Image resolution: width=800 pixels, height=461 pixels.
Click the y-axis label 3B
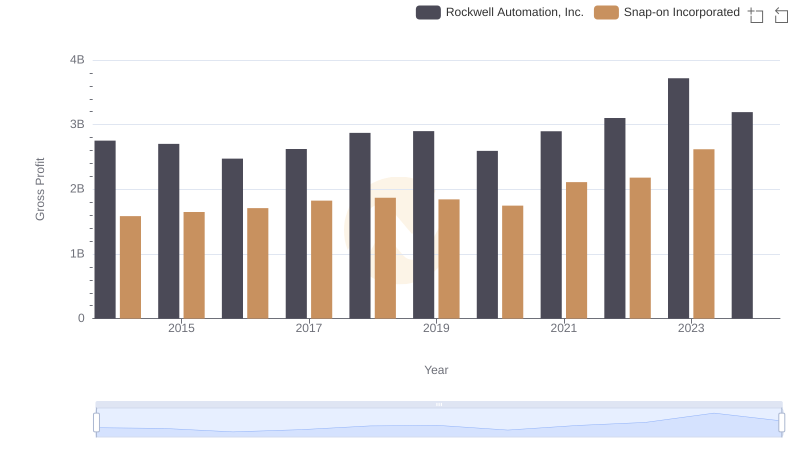[77, 124]
